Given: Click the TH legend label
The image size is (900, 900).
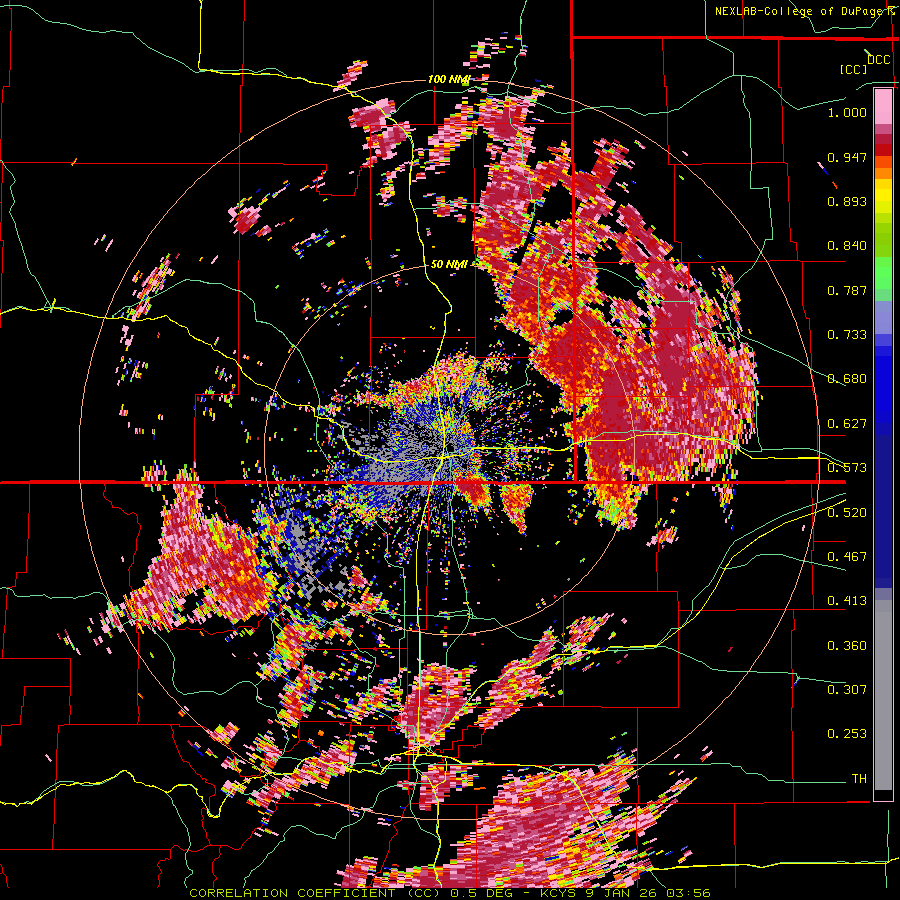Looking at the screenshot, I should pos(859,778).
